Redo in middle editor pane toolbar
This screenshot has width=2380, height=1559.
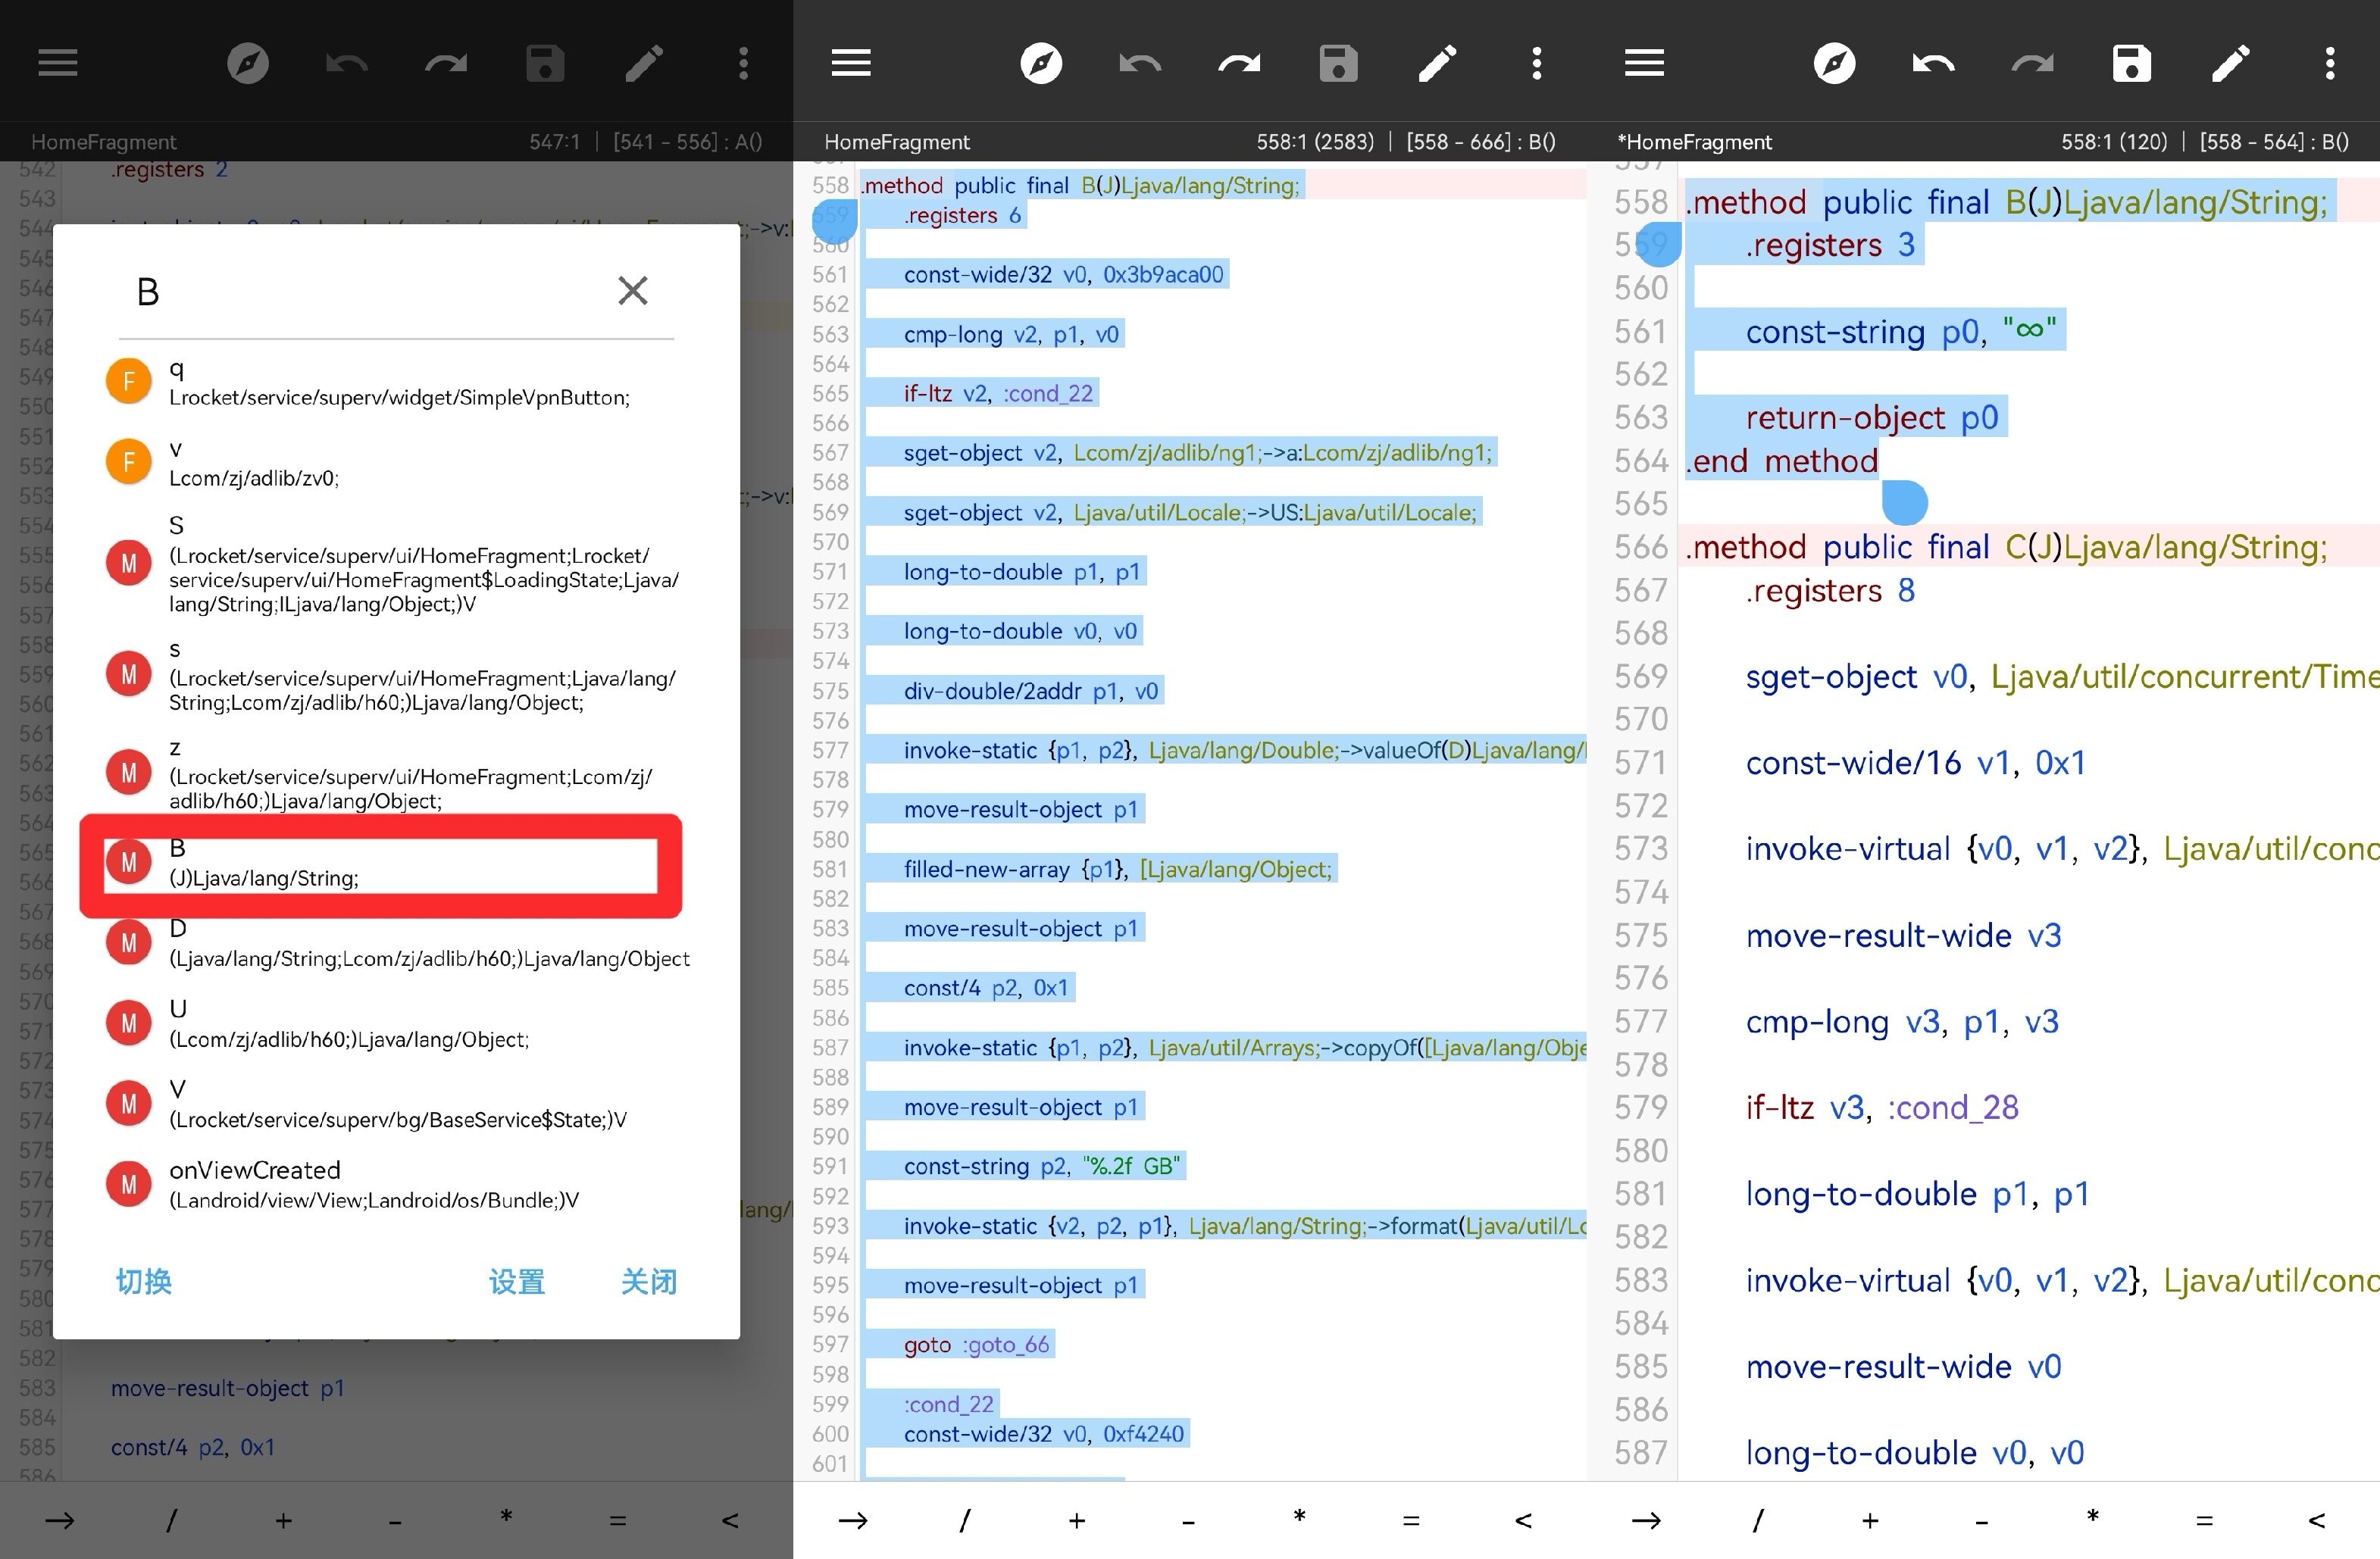[1239, 63]
